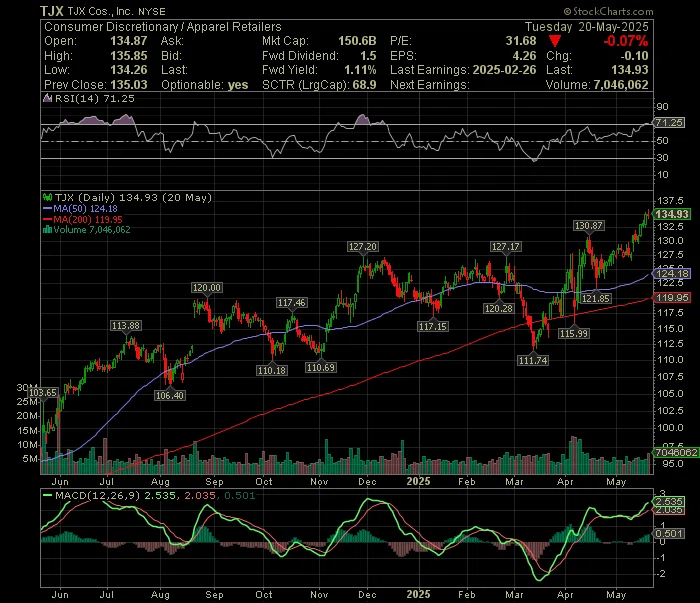Screen dimensions: 700x603
Task: Click the TJX (Daily) 134.93 (20 May) legend
Action: pyautogui.click(x=133, y=198)
